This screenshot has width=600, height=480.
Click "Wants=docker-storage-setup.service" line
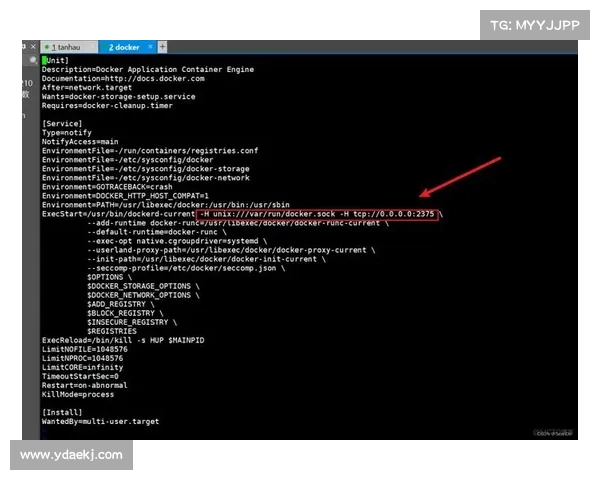[x=119, y=96]
